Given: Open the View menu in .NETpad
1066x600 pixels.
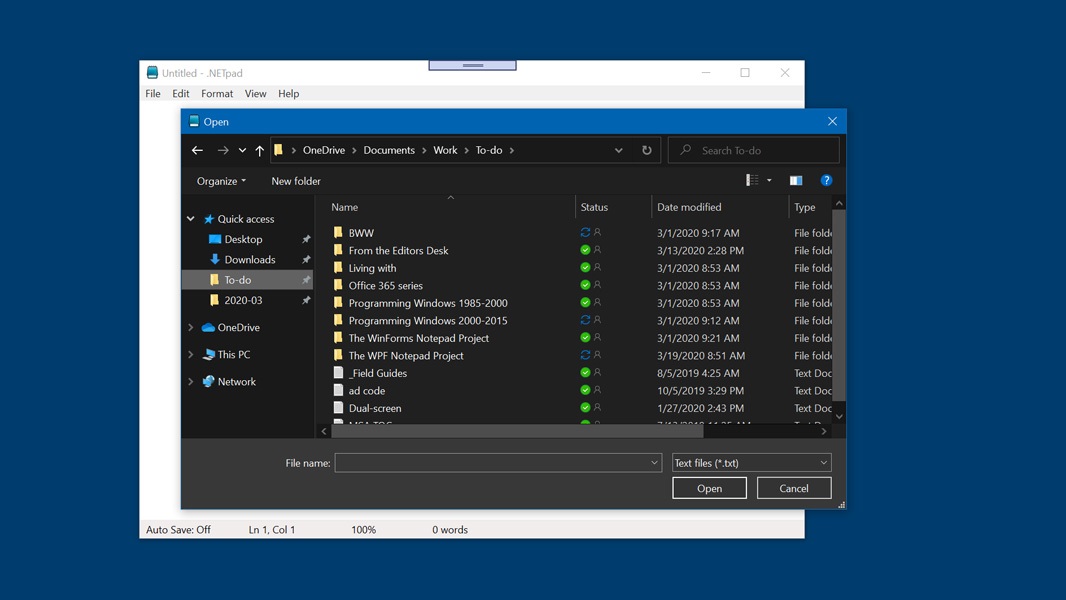Looking at the screenshot, I should coord(255,94).
